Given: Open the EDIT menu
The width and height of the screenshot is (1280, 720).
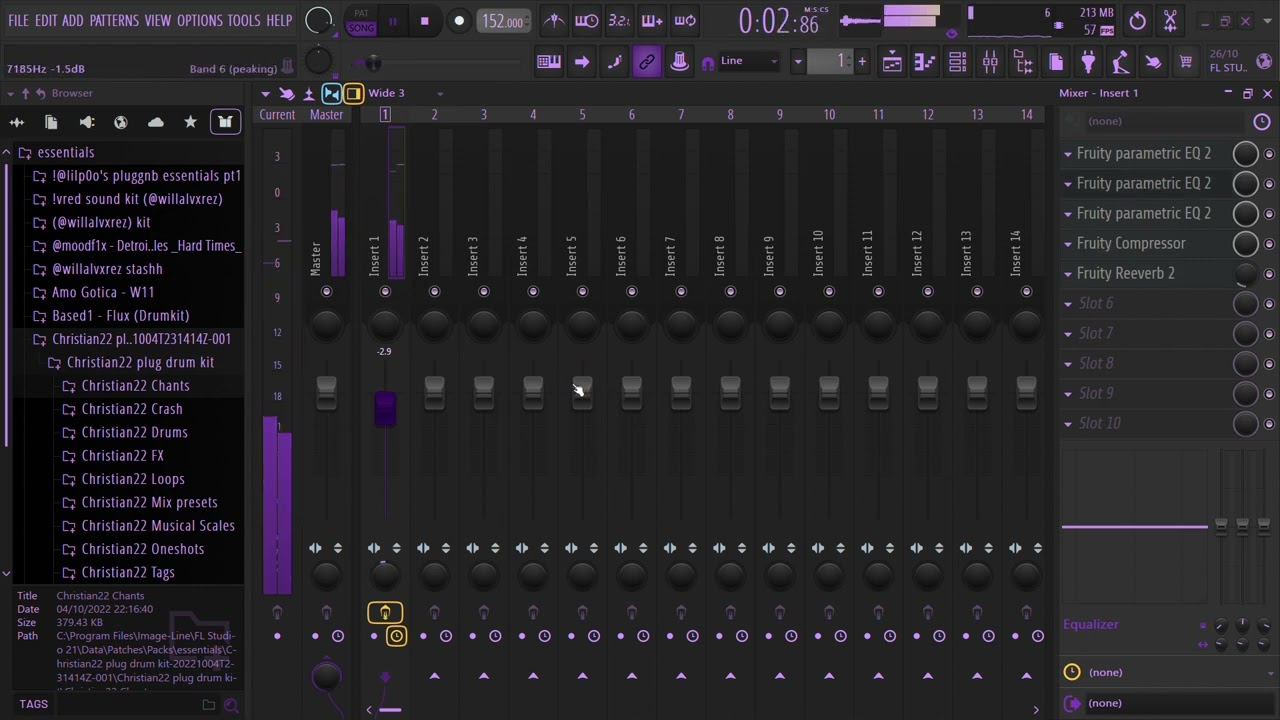Looking at the screenshot, I should click(x=46, y=20).
